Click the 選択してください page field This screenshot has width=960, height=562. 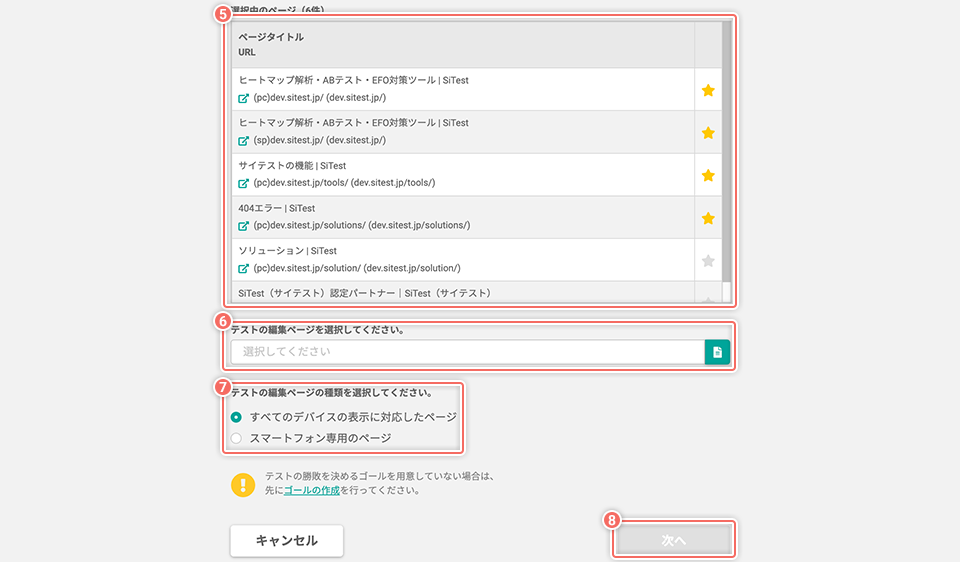click(468, 352)
